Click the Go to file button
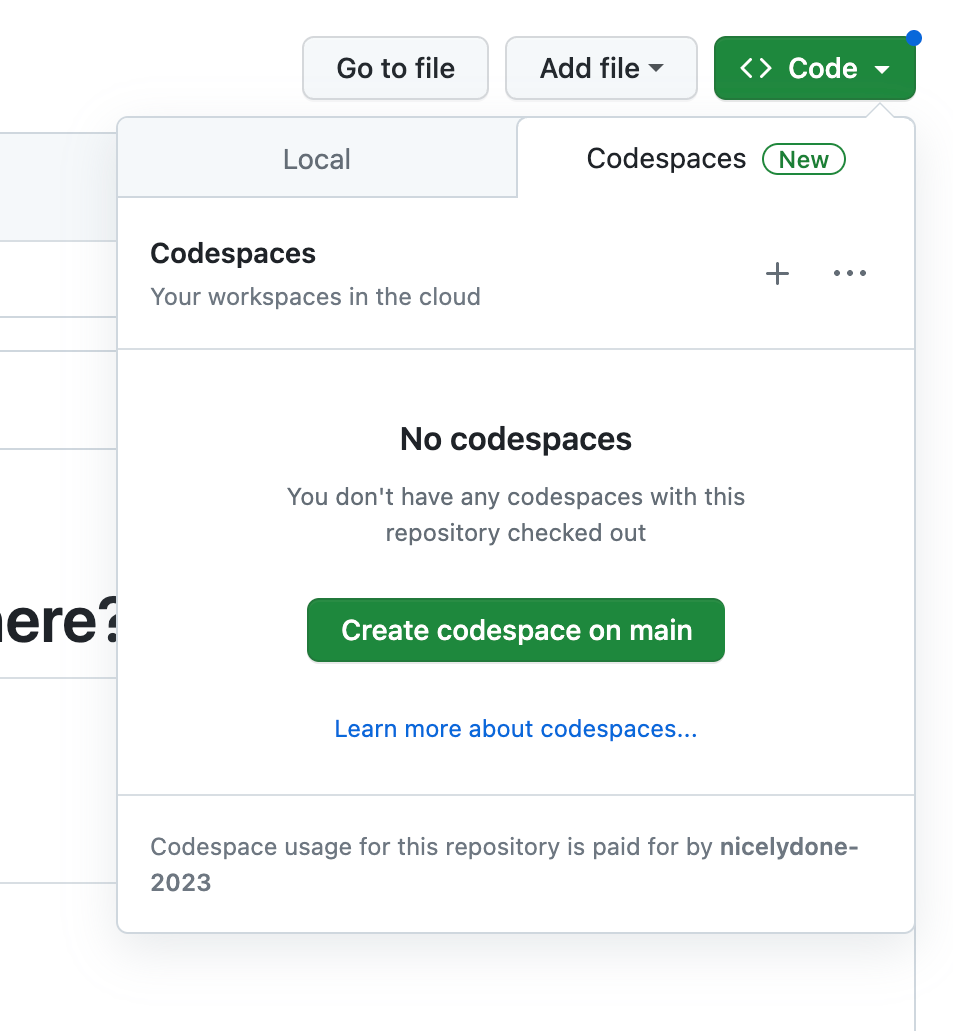The image size is (953, 1031). 395,68
